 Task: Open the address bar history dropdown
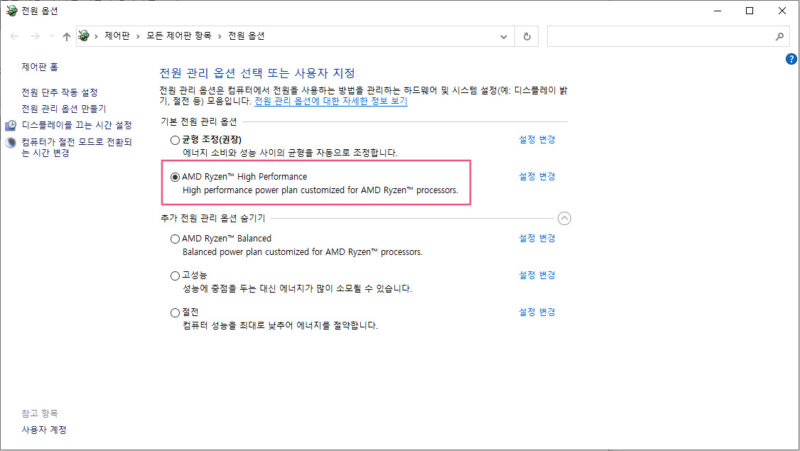[503, 36]
